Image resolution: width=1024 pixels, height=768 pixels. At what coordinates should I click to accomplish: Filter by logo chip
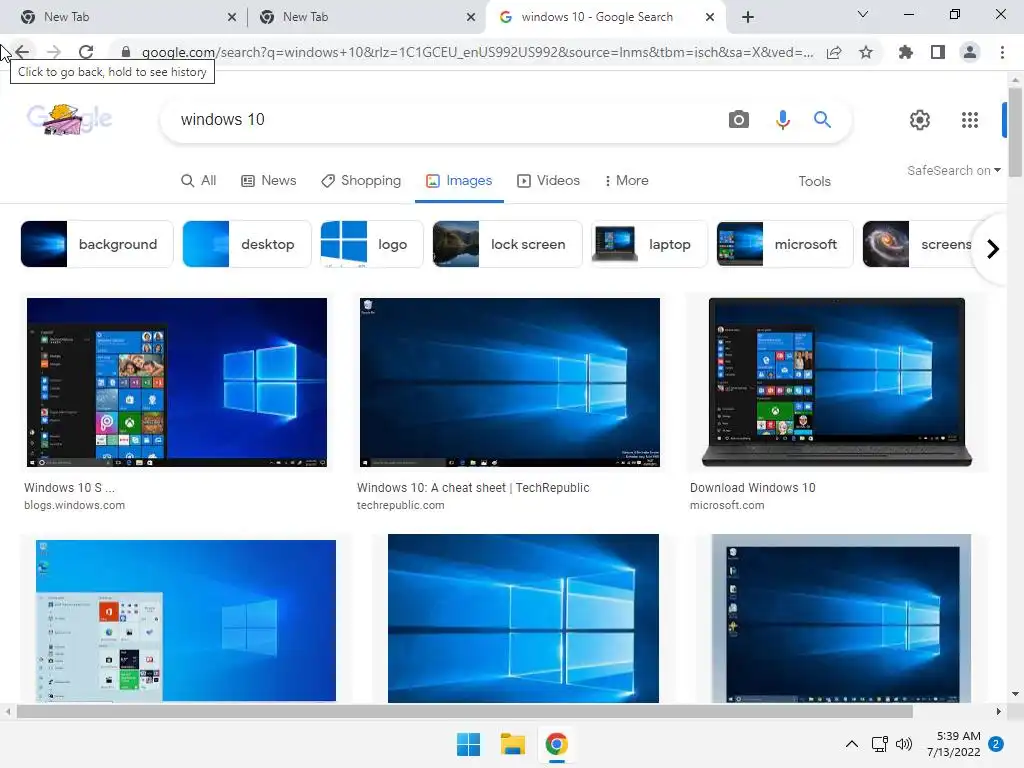pyautogui.click(x=372, y=244)
